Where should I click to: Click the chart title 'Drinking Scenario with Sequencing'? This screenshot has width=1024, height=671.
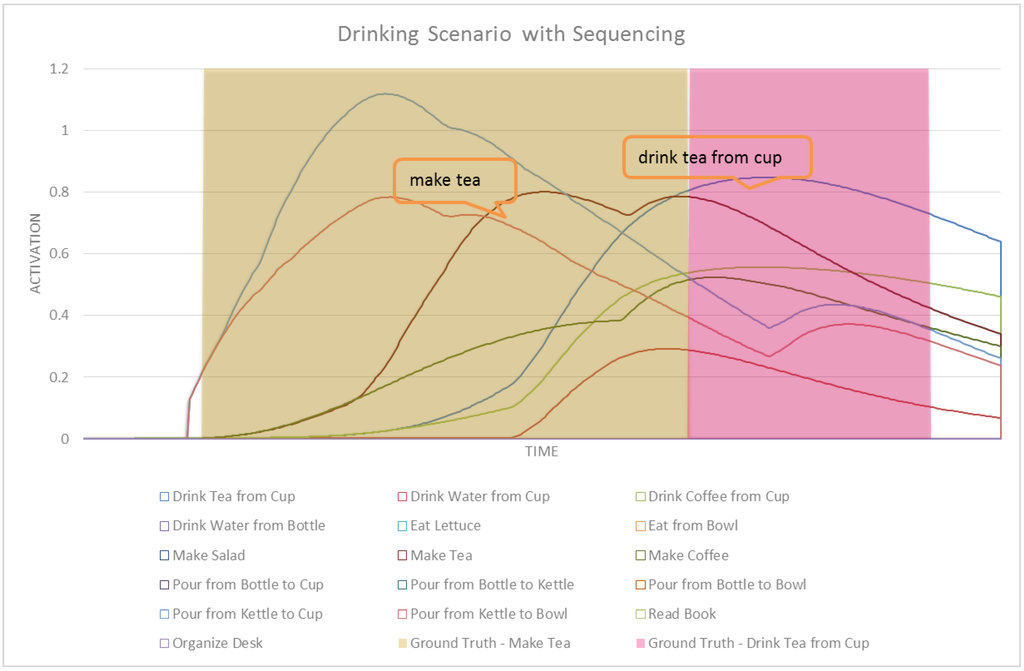click(x=511, y=34)
